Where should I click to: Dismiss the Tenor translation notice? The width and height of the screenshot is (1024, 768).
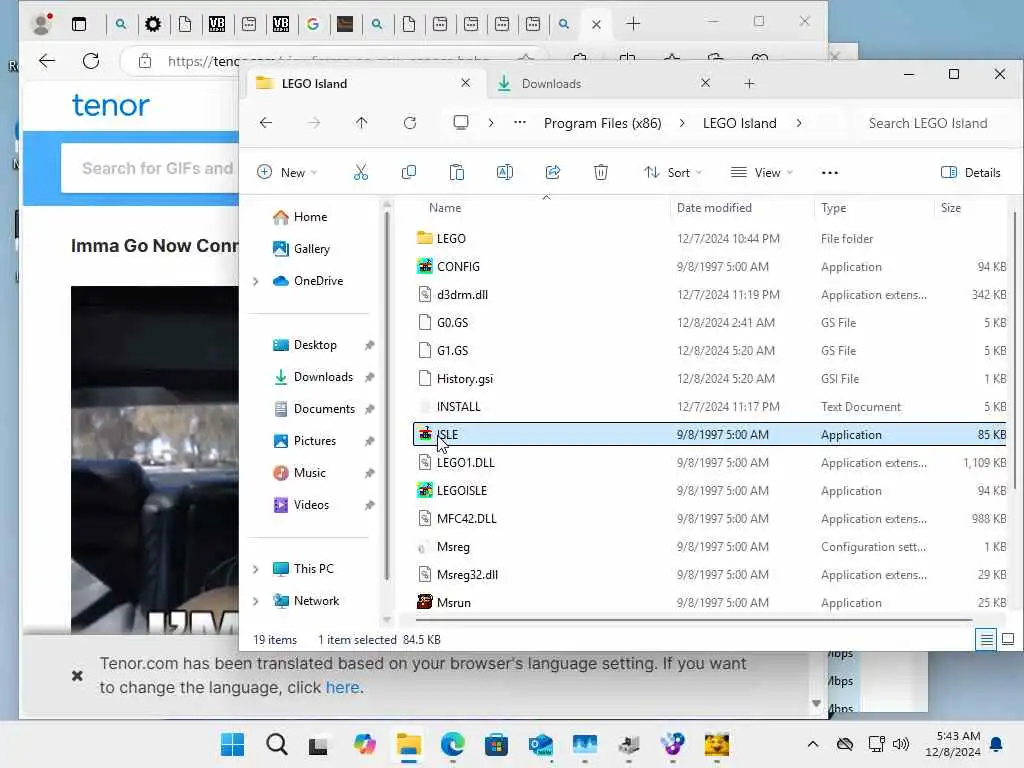(77, 675)
